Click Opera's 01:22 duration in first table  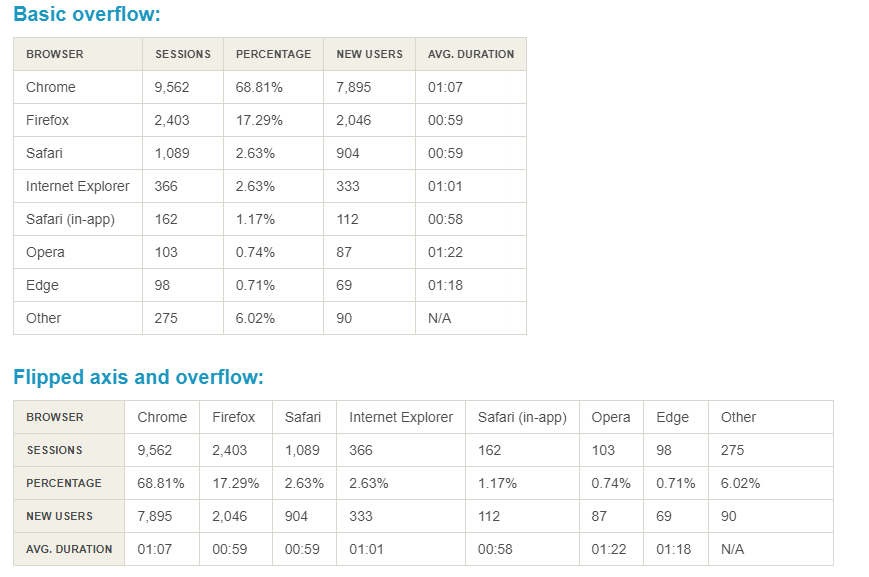pyautogui.click(x=445, y=252)
